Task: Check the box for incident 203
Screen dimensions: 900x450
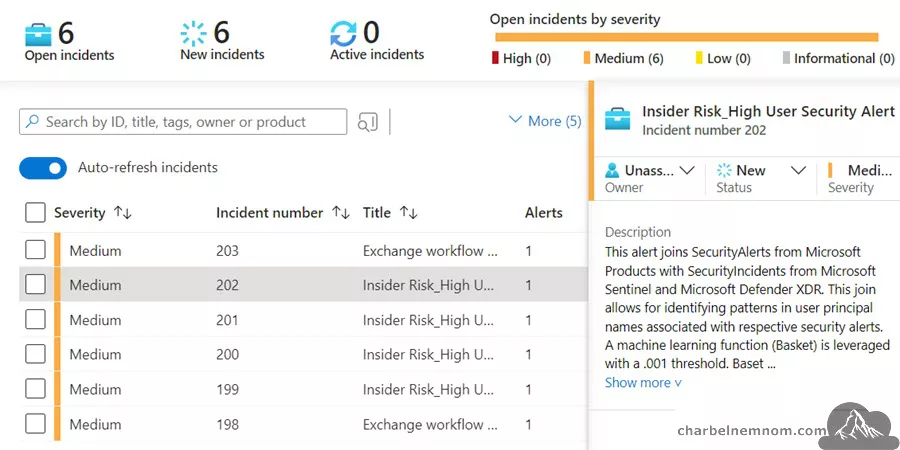Action: pos(35,250)
